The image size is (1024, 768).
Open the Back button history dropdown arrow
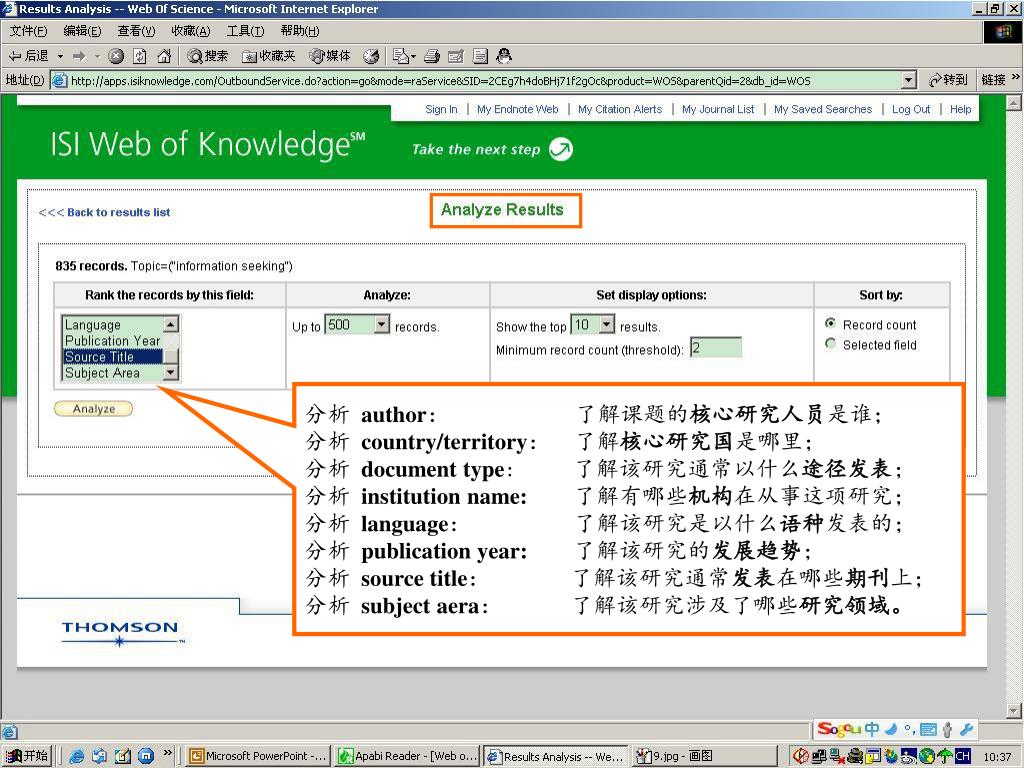60,56
